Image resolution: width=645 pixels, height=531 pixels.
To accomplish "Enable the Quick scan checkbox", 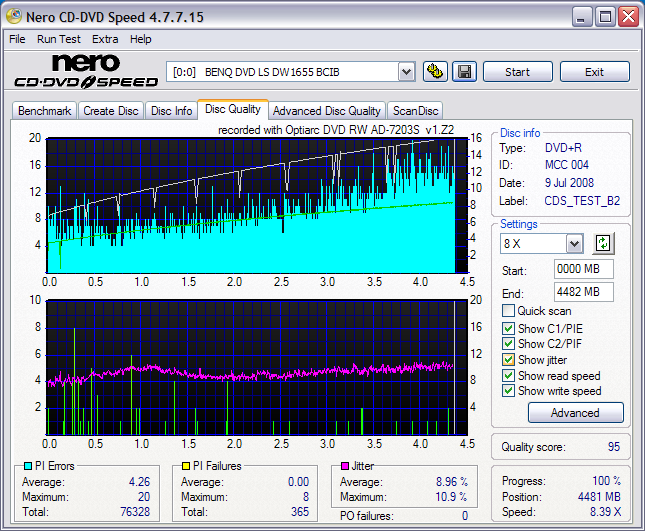I will (x=509, y=311).
